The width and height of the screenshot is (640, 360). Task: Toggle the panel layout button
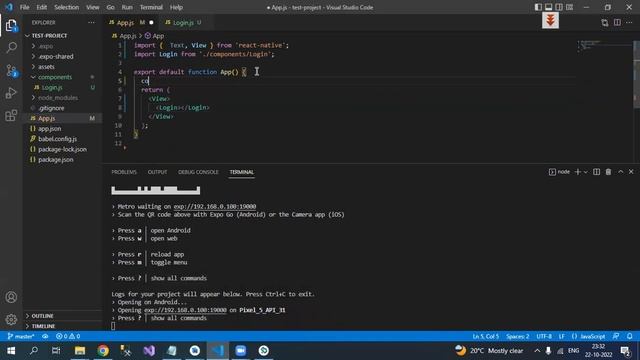[x=549, y=7]
